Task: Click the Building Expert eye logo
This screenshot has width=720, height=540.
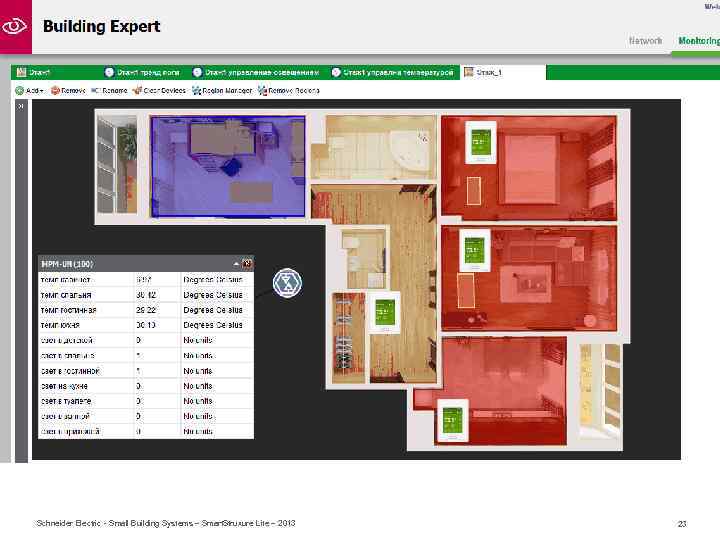Action: (x=15, y=26)
